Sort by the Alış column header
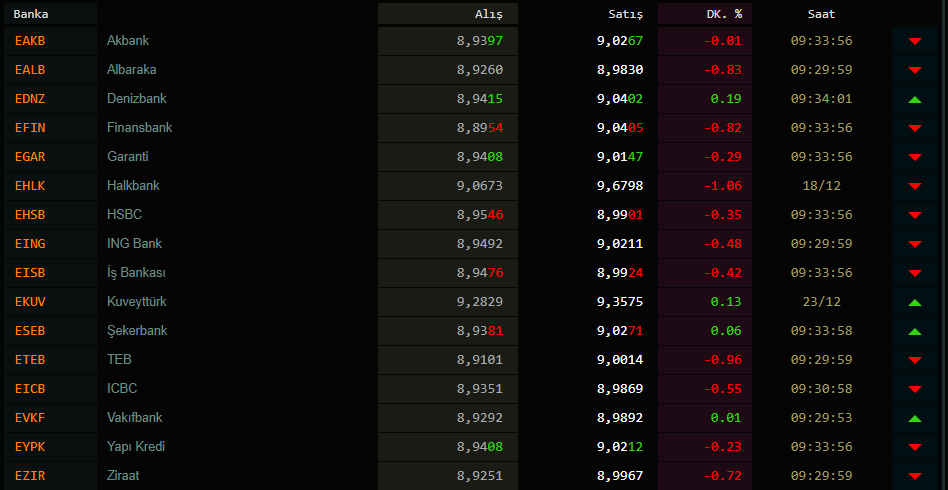The height and width of the screenshot is (490, 948). click(x=488, y=14)
